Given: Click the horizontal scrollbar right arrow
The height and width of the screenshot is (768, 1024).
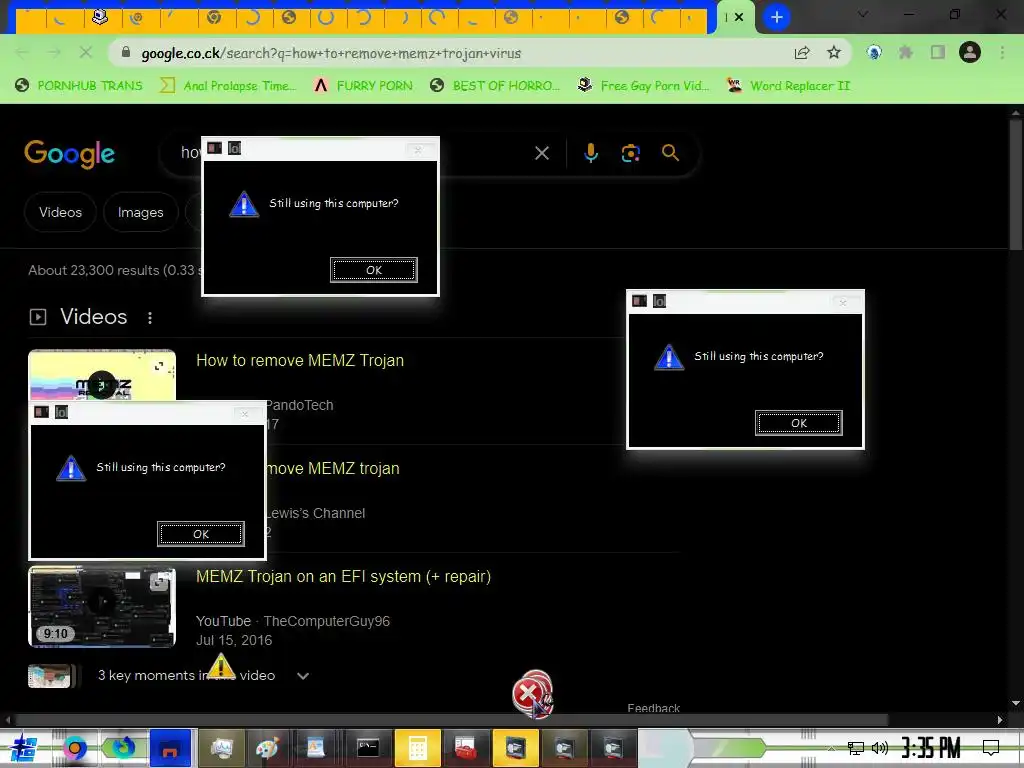Looking at the screenshot, I should click(1000, 720).
